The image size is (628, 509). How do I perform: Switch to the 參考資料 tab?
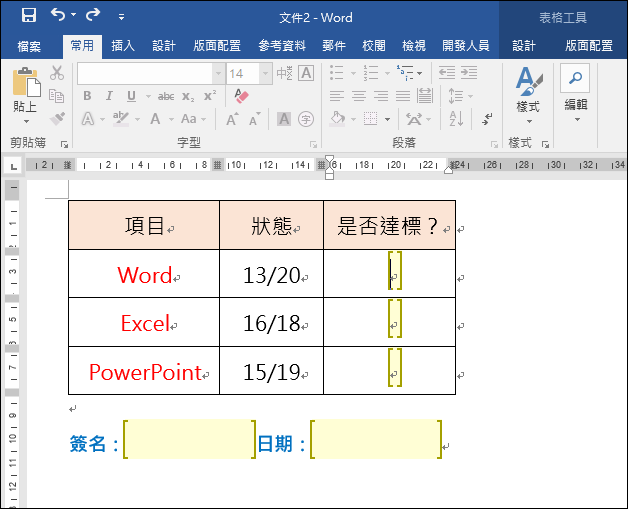pyautogui.click(x=282, y=46)
